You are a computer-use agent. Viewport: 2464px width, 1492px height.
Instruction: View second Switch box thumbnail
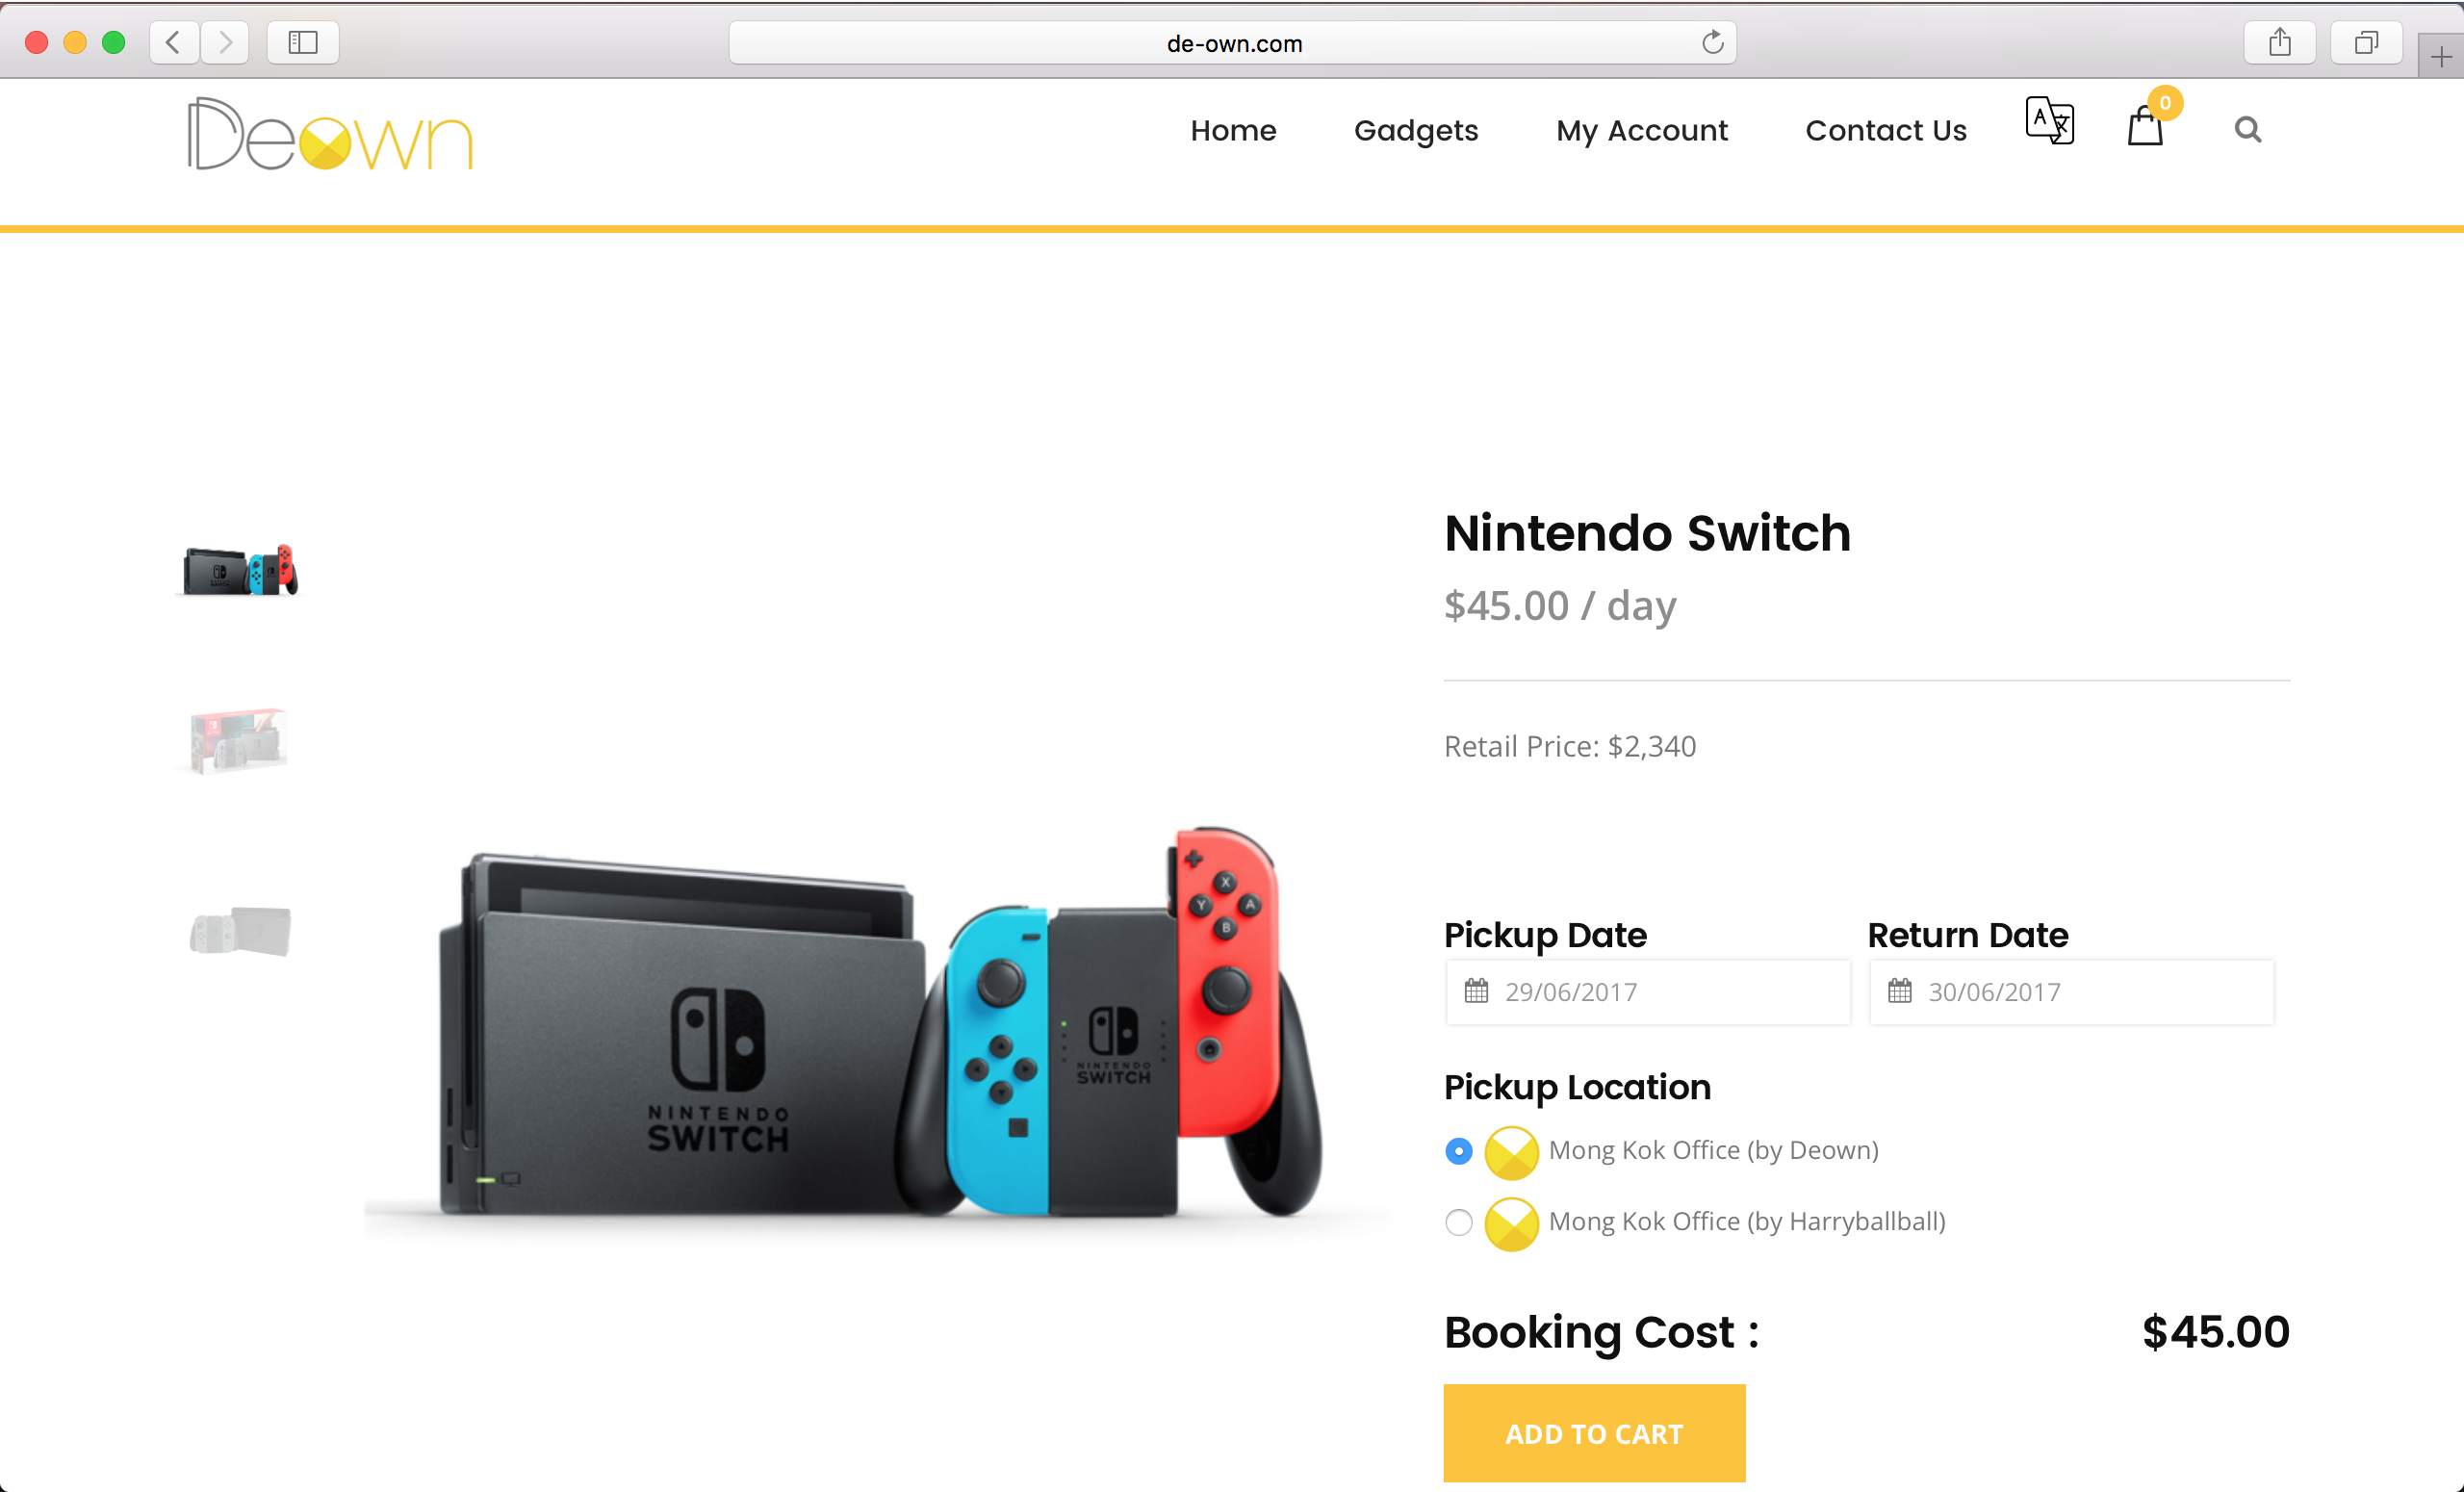tap(239, 740)
